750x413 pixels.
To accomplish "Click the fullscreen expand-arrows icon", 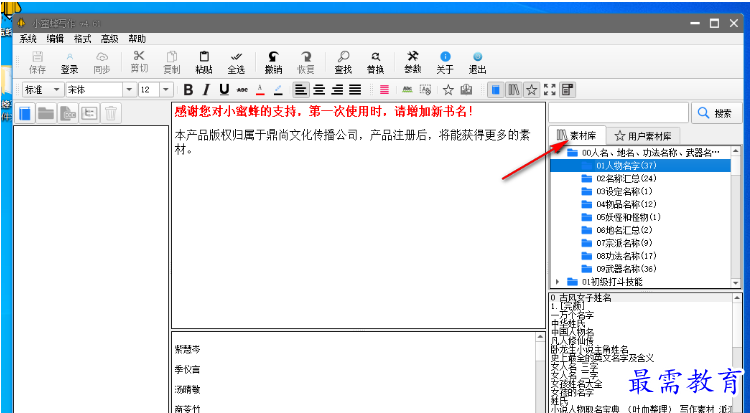I will click(550, 89).
